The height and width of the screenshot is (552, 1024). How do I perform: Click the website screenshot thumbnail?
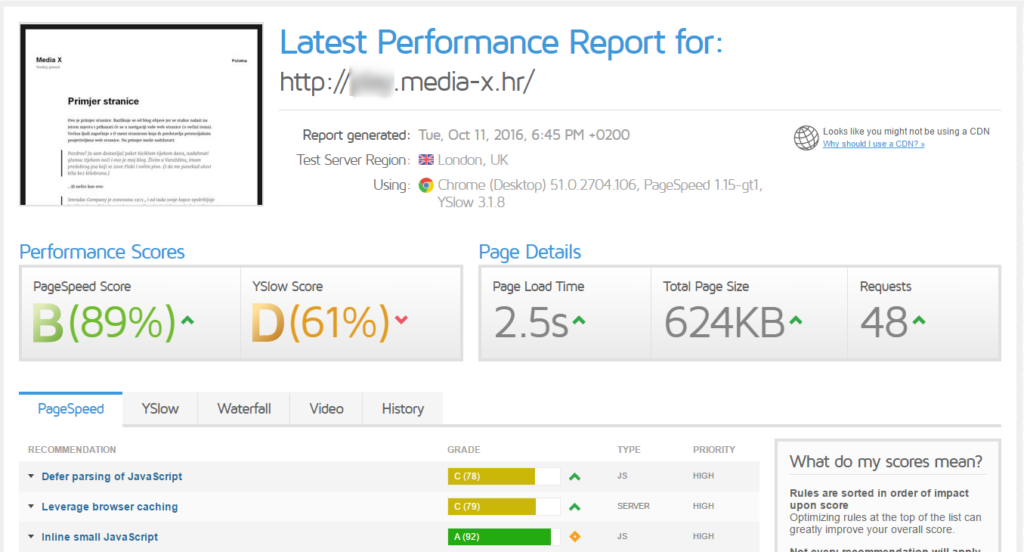[142, 115]
